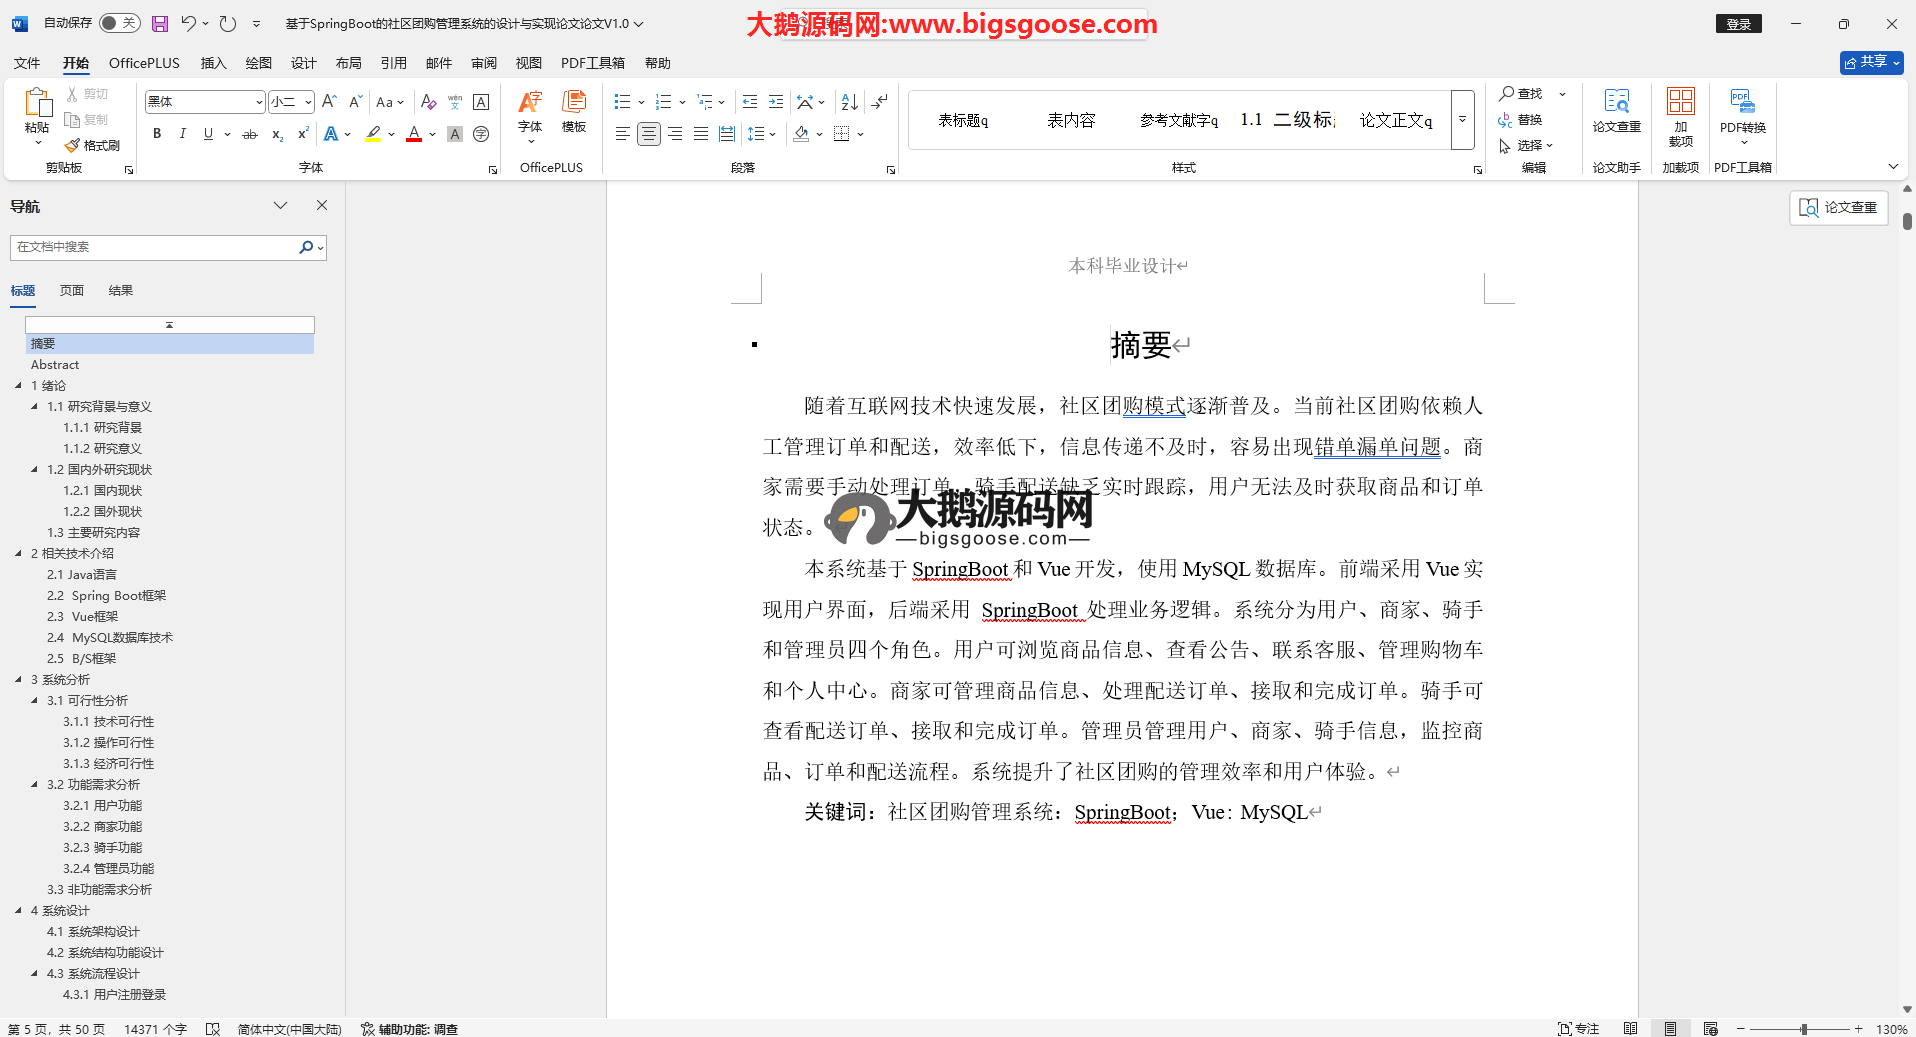Viewport: 1916px width, 1037px height.
Task: Open the font name dropdown (黑体)
Action: point(259,102)
